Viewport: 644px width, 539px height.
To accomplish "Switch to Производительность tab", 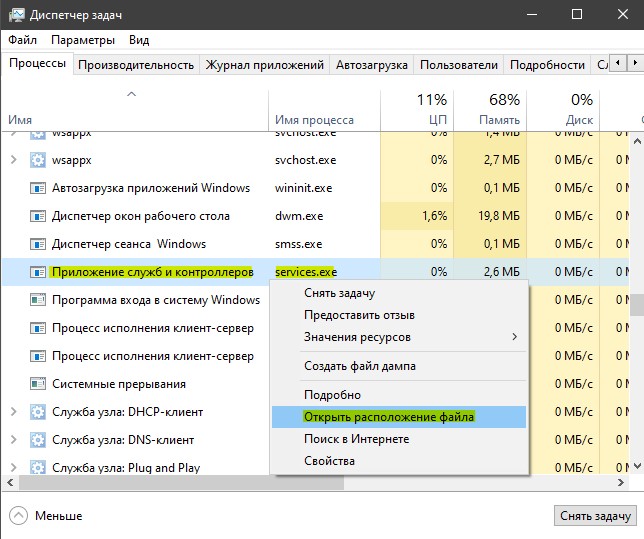I will (136, 65).
